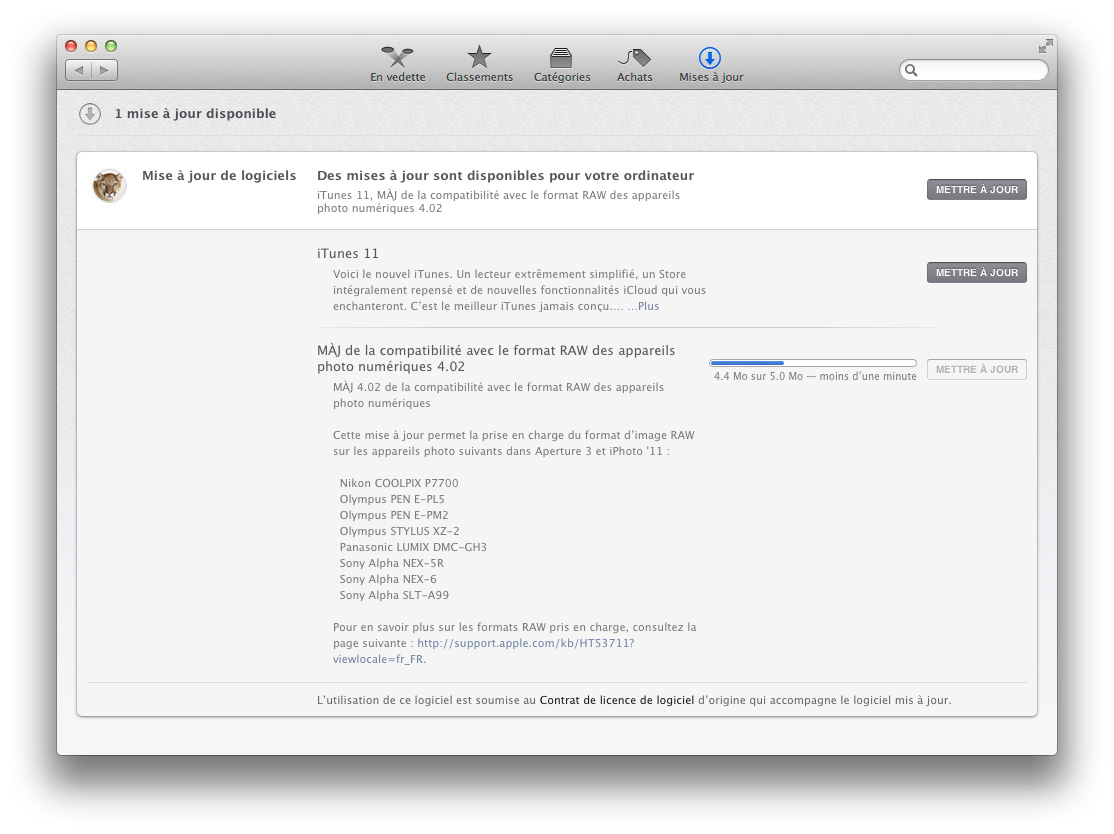Select 'Olympus STYLUS XZ-2' text line
This screenshot has width=1114, height=834.
[399, 531]
